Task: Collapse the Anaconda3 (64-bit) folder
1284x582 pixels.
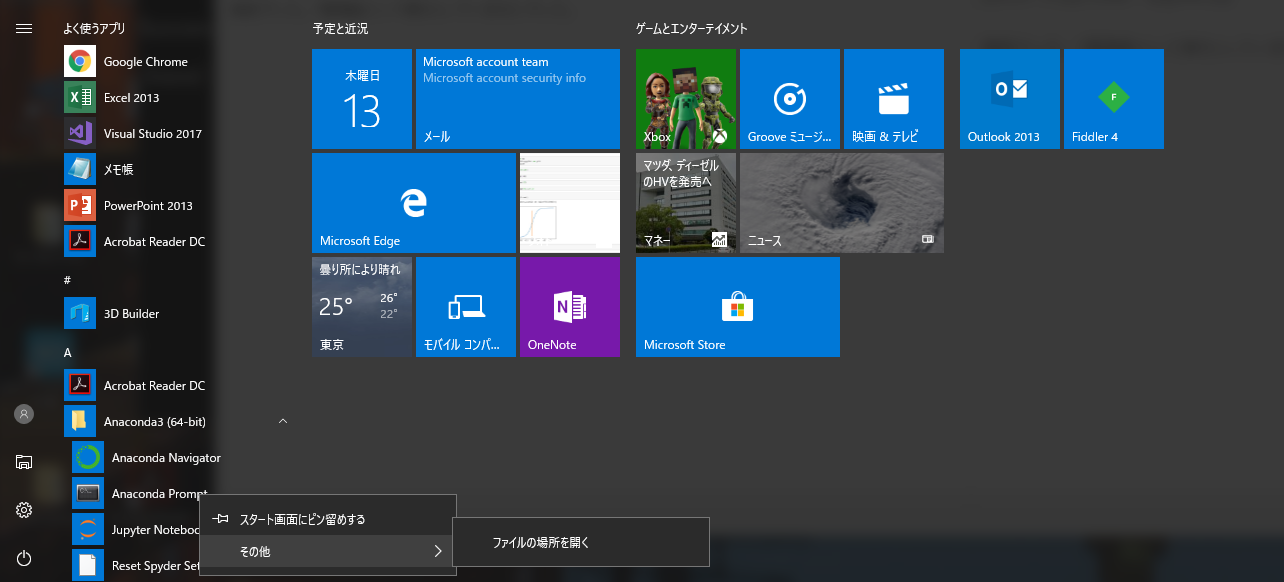Action: pyautogui.click(x=282, y=422)
